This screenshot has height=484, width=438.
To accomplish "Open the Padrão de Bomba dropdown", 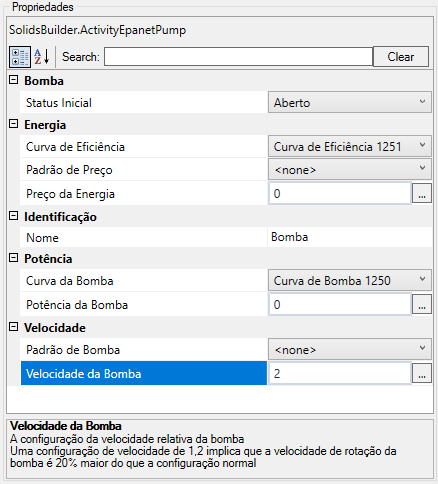I will (350, 350).
